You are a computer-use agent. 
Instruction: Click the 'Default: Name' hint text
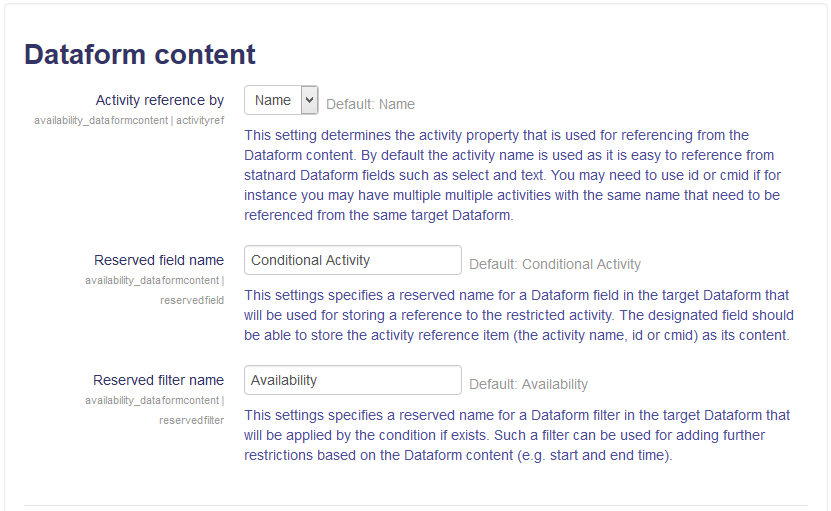(370, 104)
